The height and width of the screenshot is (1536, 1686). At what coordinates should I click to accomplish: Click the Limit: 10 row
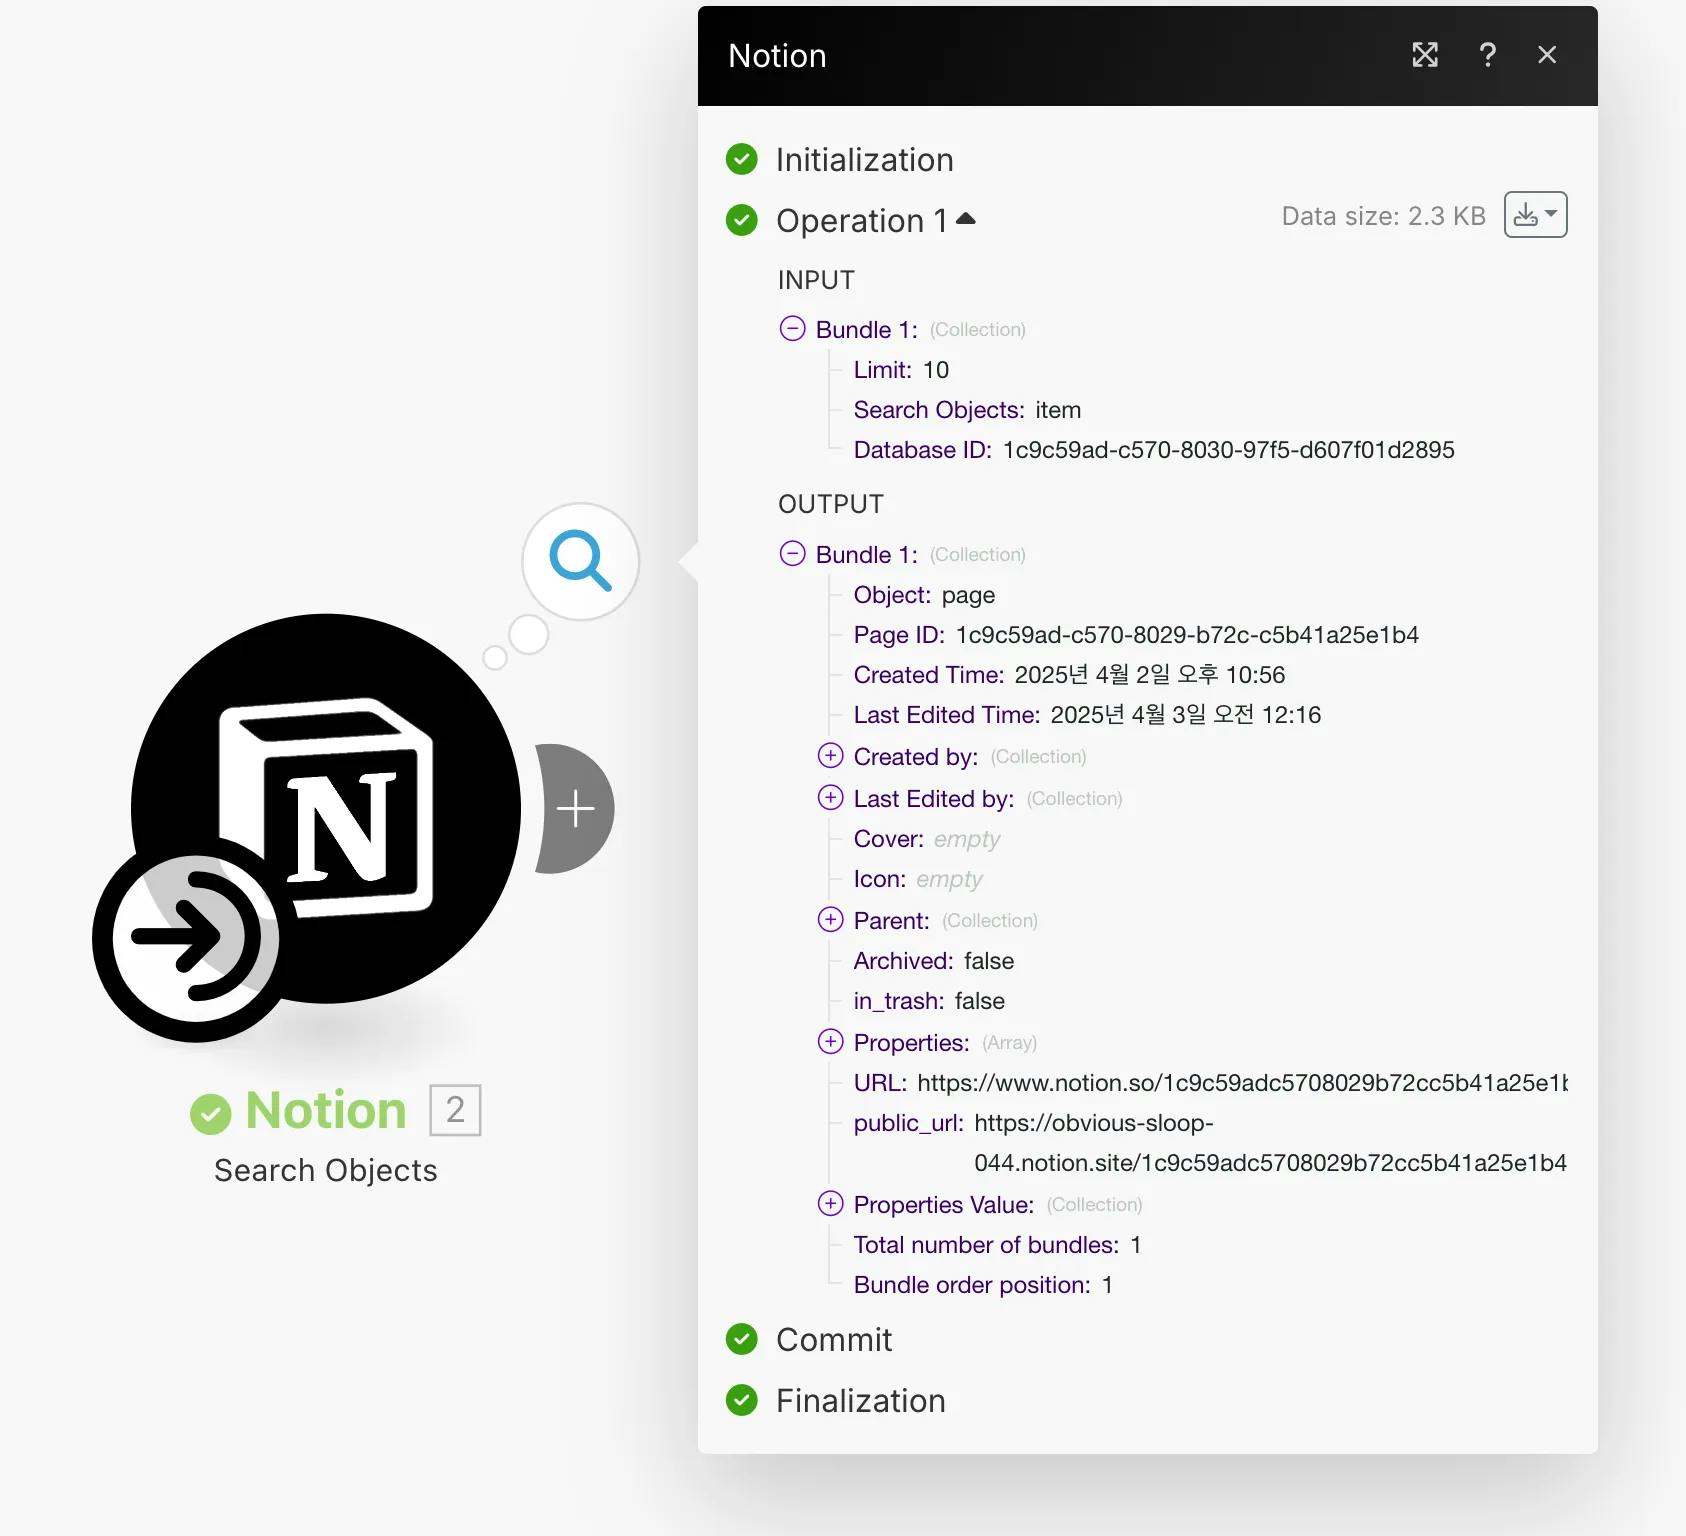(901, 370)
